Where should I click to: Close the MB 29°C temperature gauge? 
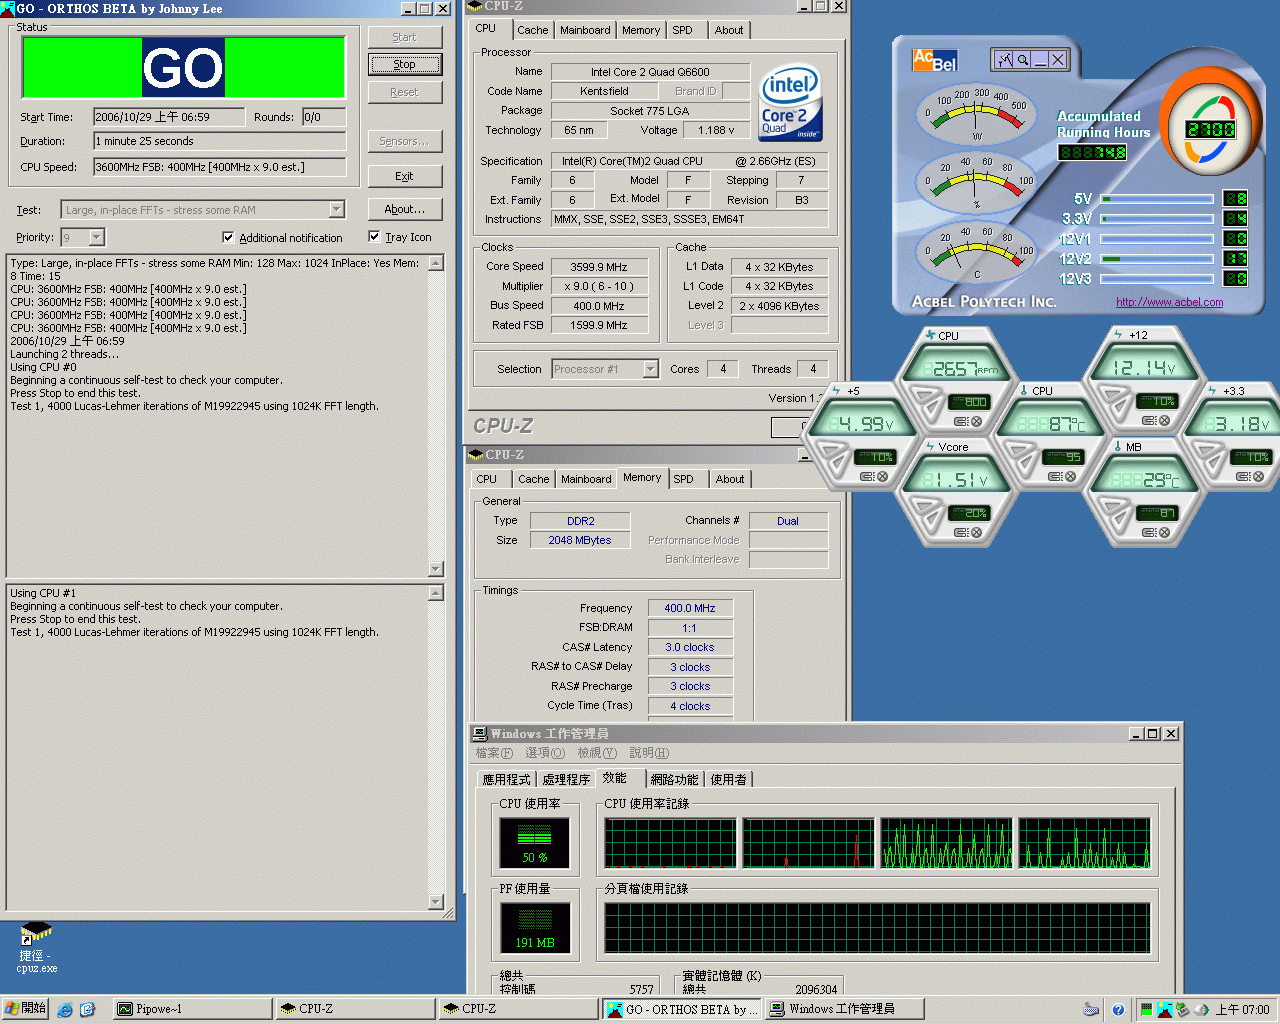pos(1164,533)
